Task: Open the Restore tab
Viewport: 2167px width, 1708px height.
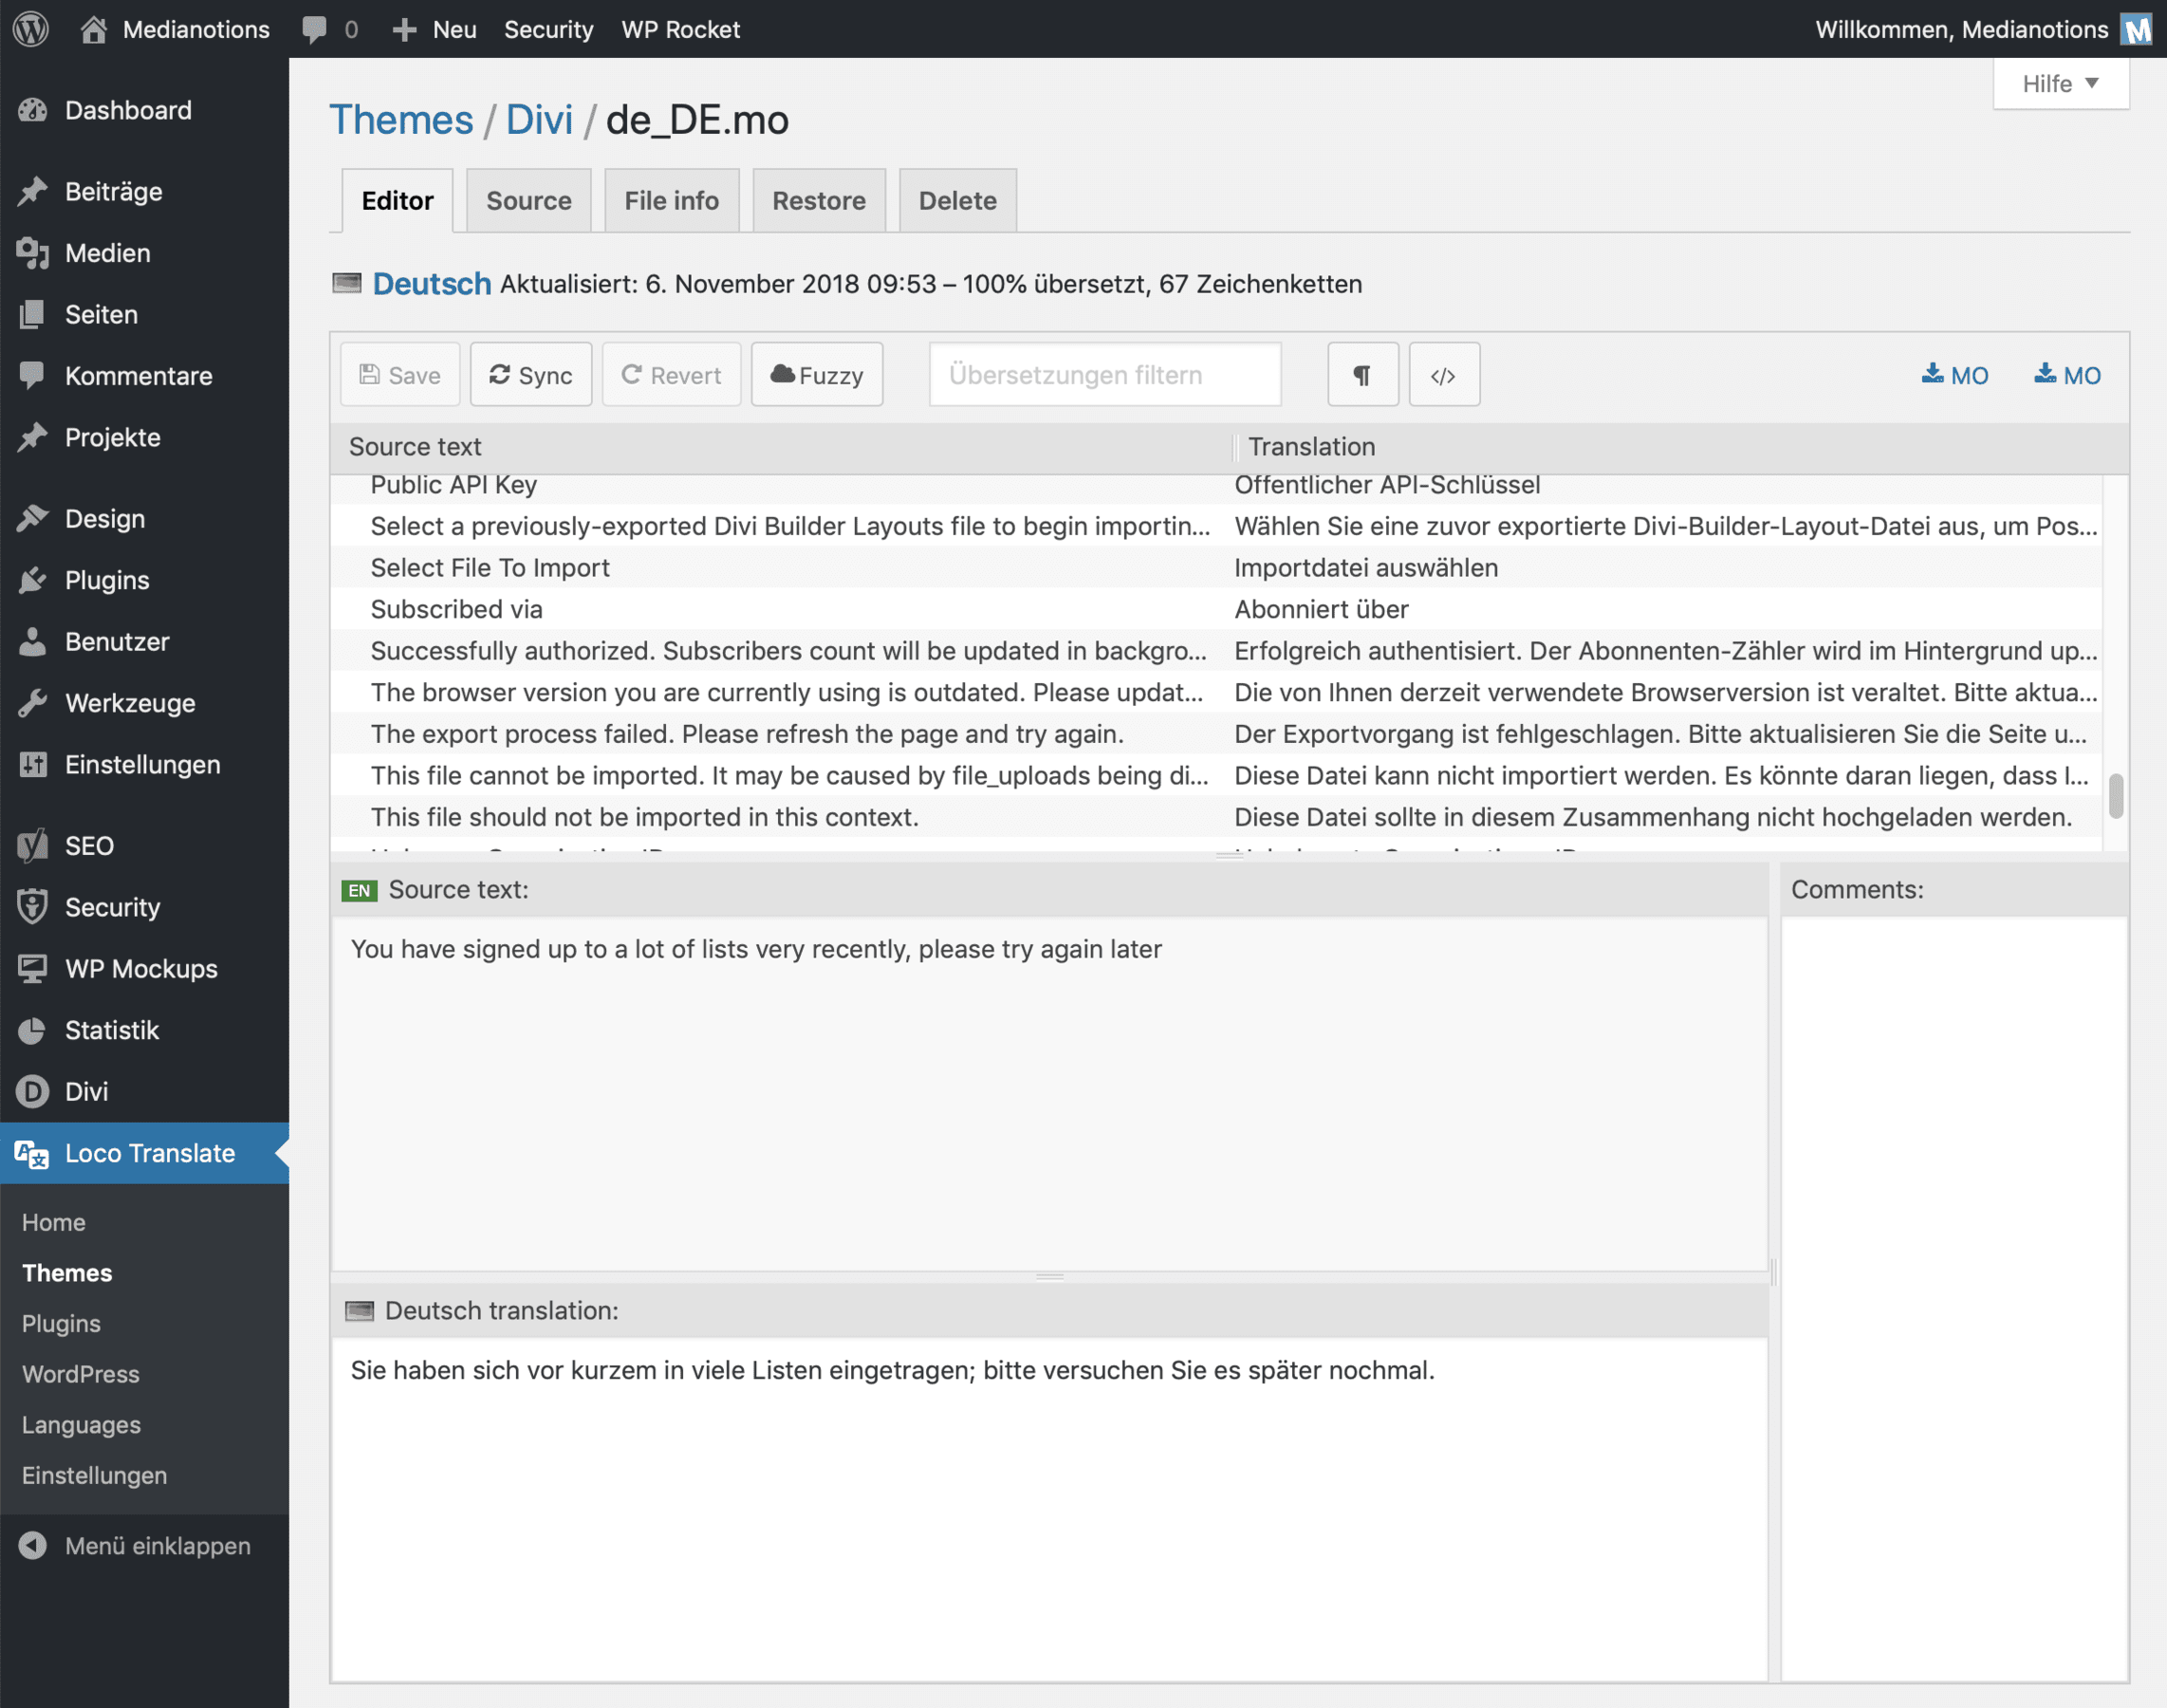Action: coord(819,201)
